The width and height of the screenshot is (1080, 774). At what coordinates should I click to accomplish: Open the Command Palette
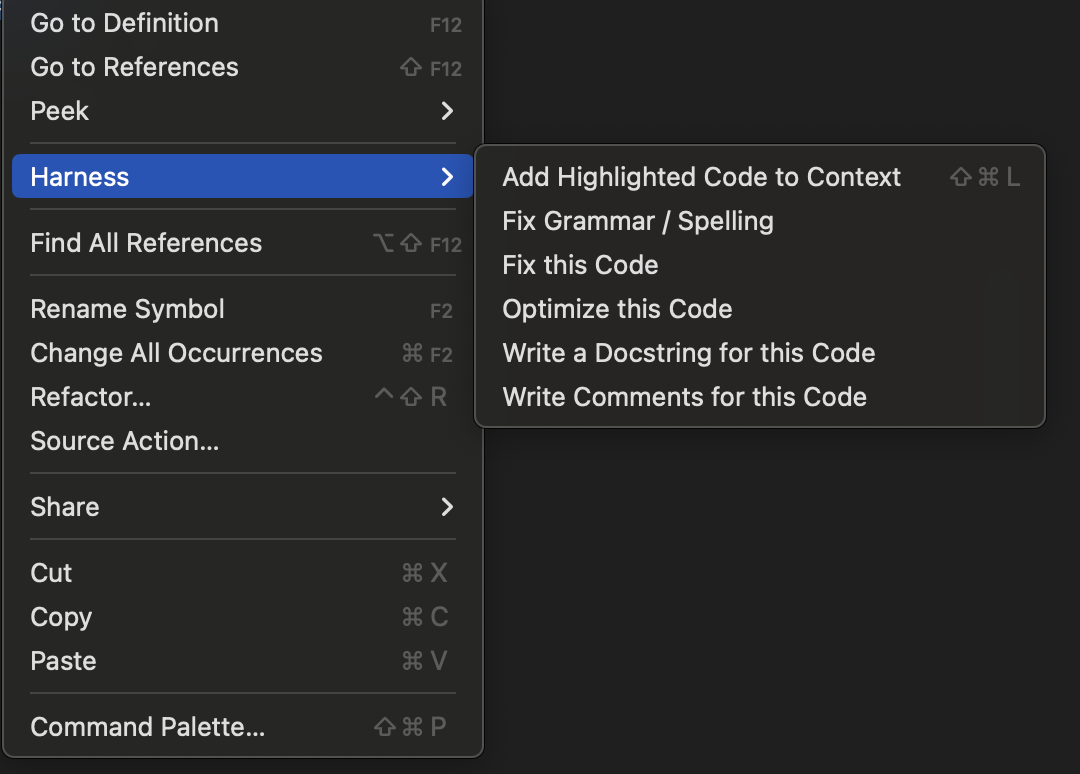coord(147,727)
